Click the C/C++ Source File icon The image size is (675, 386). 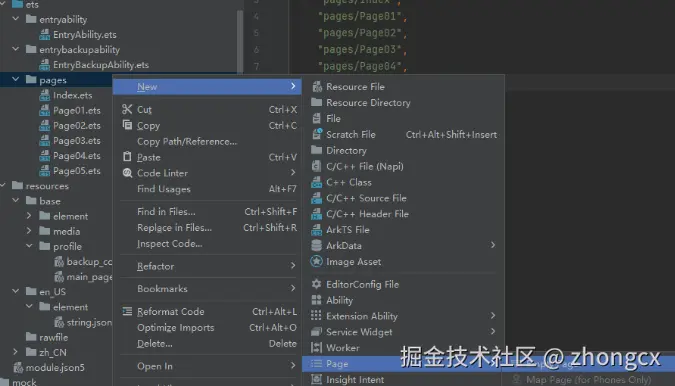317,198
